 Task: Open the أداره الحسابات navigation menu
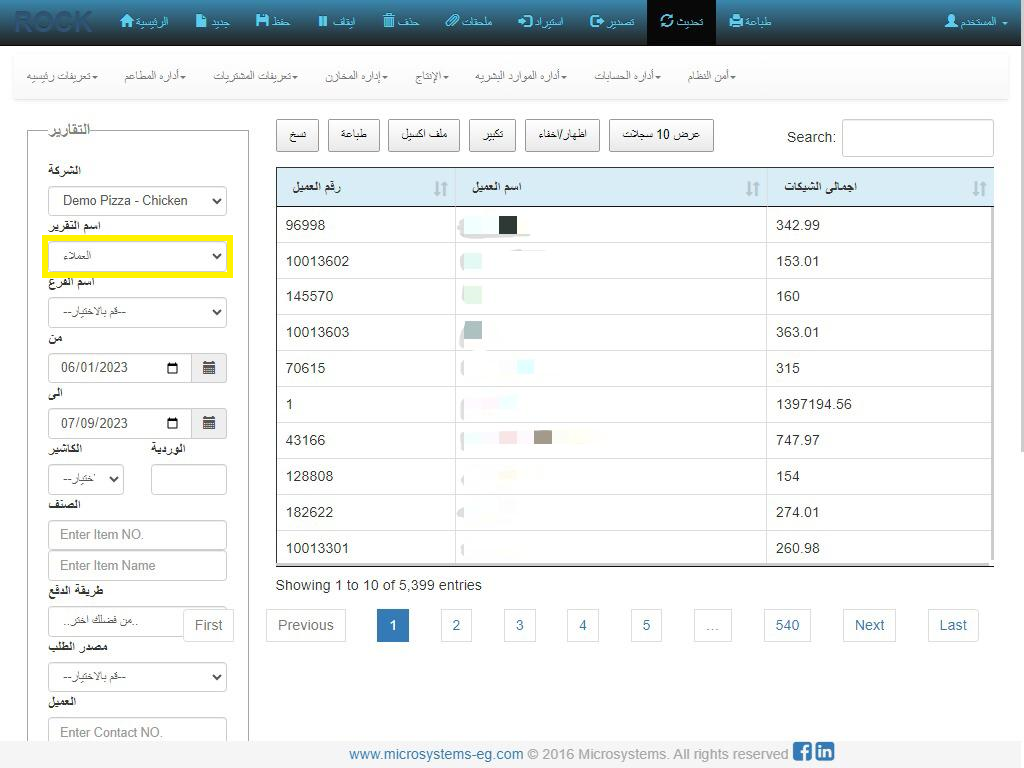coord(627,76)
